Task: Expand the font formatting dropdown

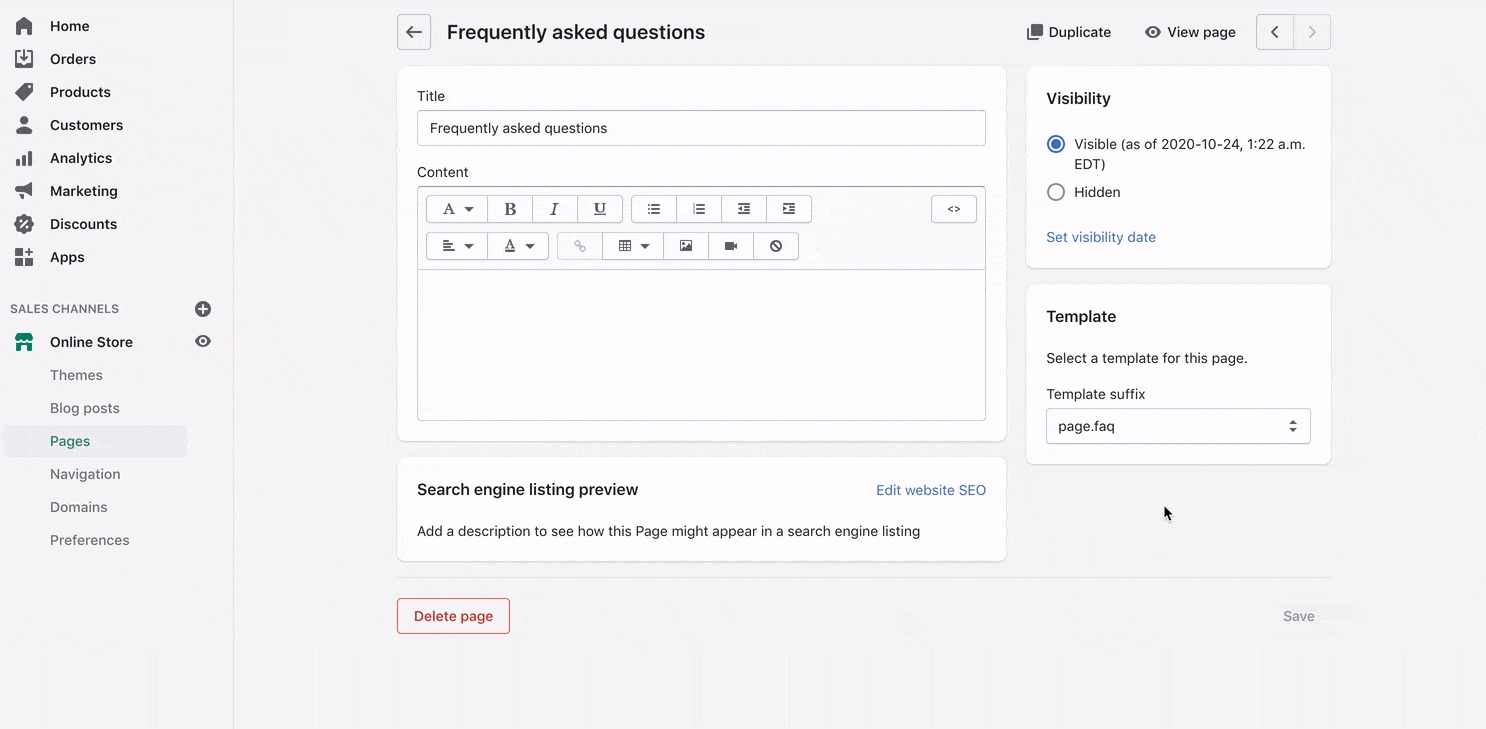Action: pos(457,209)
